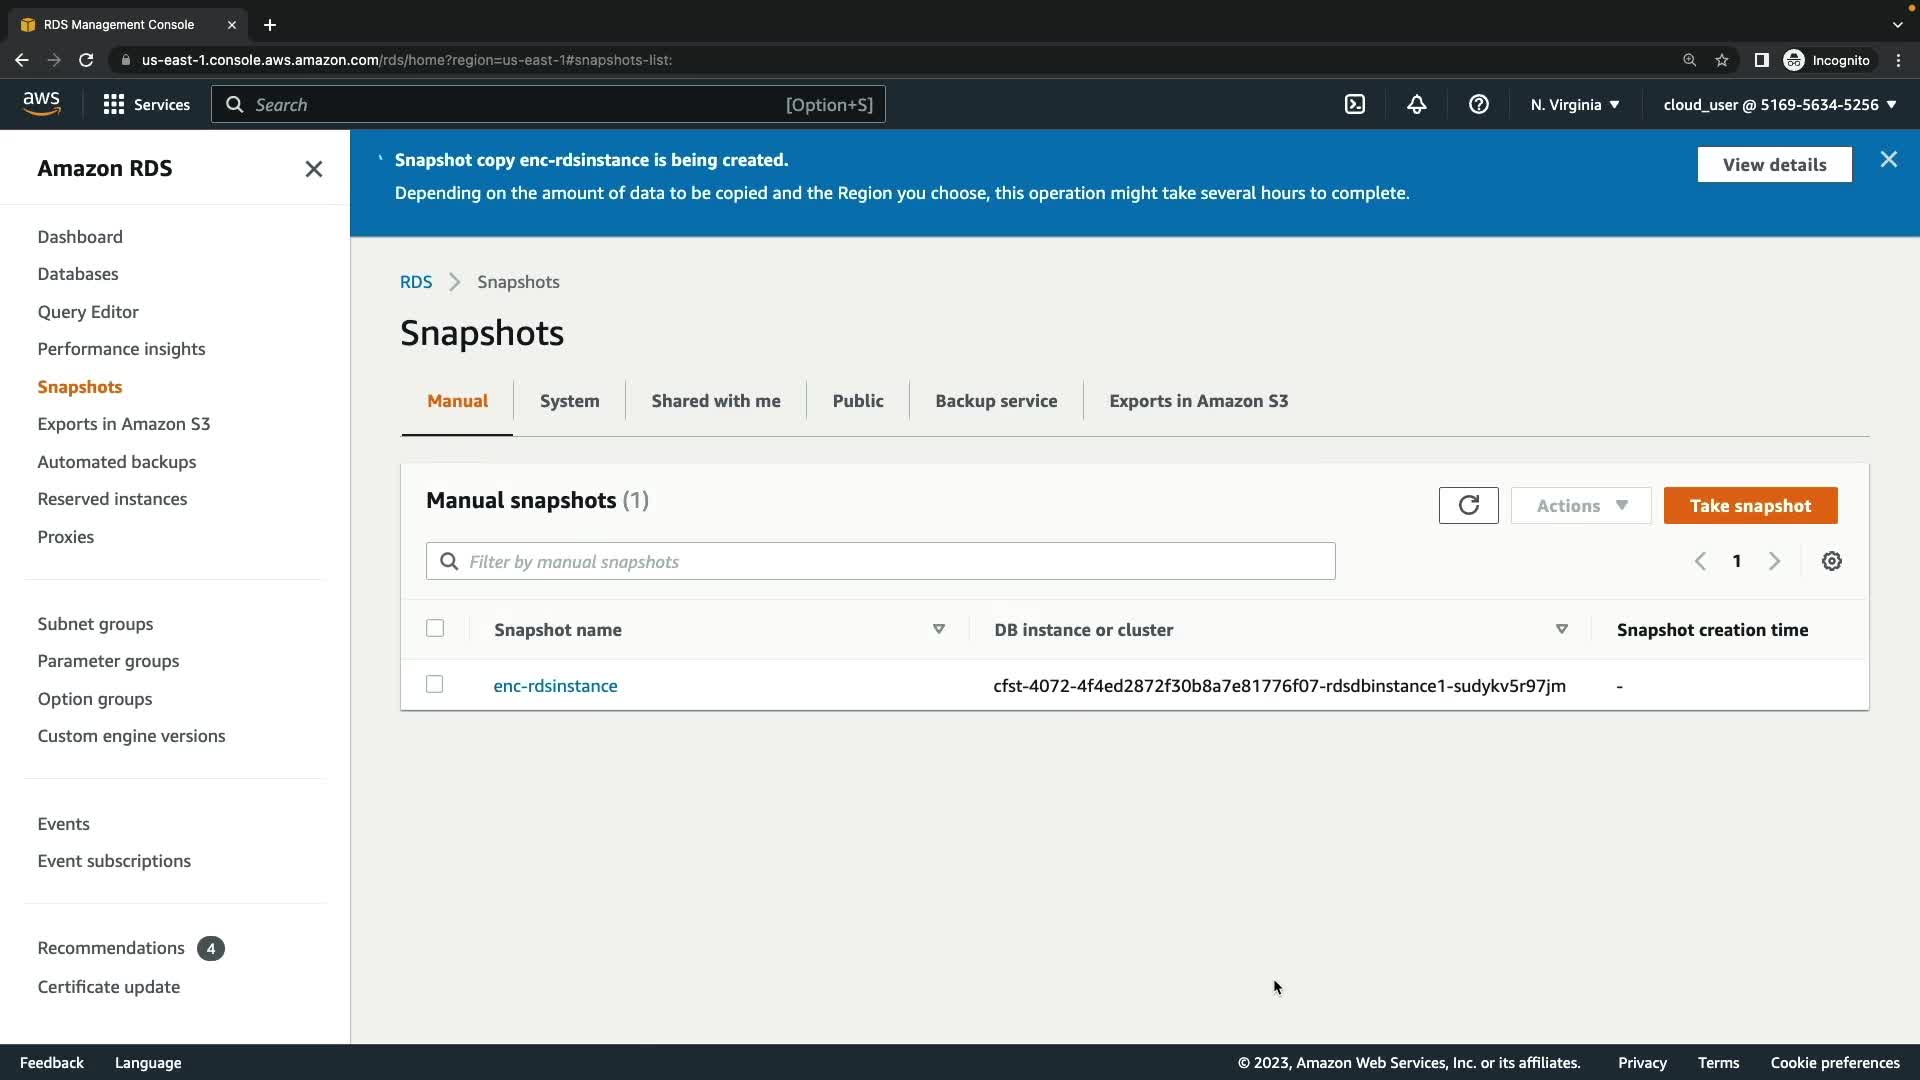
Task: Refresh the manual snapshots list
Action: 1468,505
